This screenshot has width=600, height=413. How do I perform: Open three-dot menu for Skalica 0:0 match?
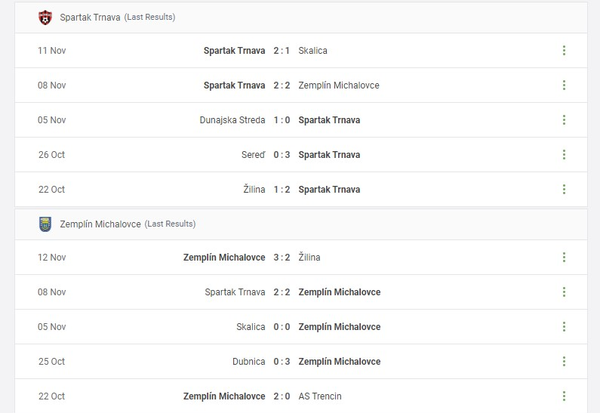[x=564, y=327]
